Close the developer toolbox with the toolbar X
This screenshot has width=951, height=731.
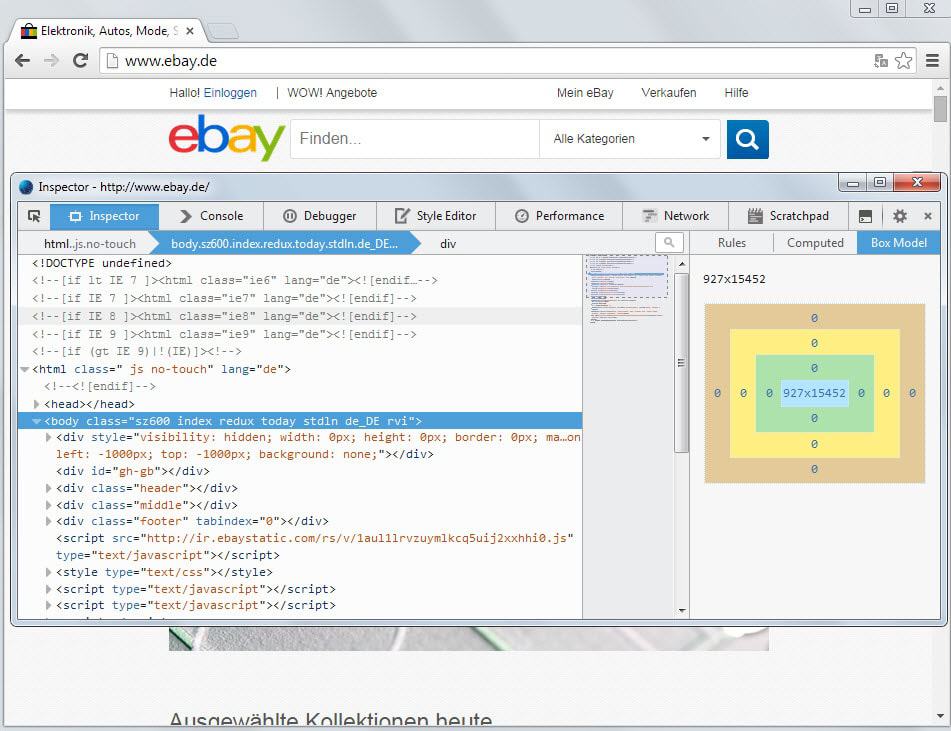click(x=928, y=216)
